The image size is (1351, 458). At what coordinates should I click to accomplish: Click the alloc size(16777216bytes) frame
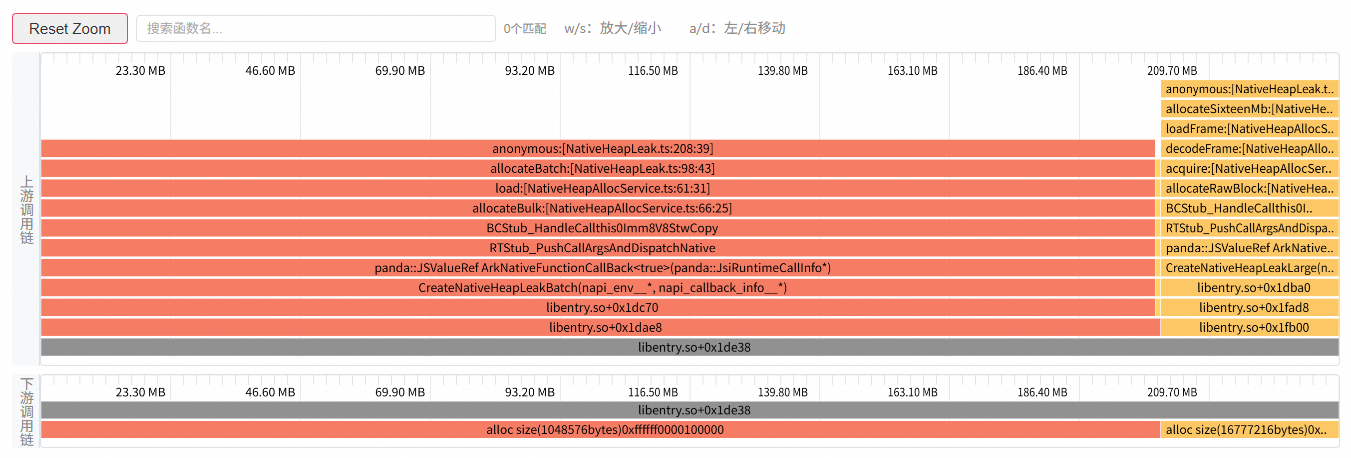(x=1250, y=430)
